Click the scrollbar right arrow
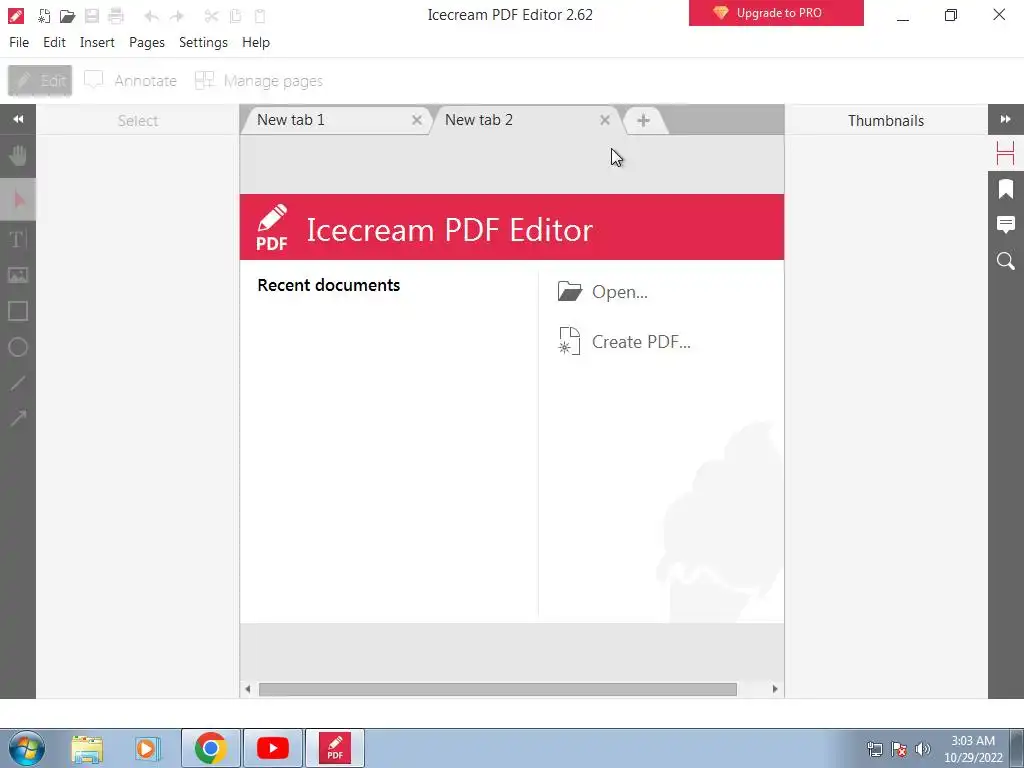 coord(775,689)
